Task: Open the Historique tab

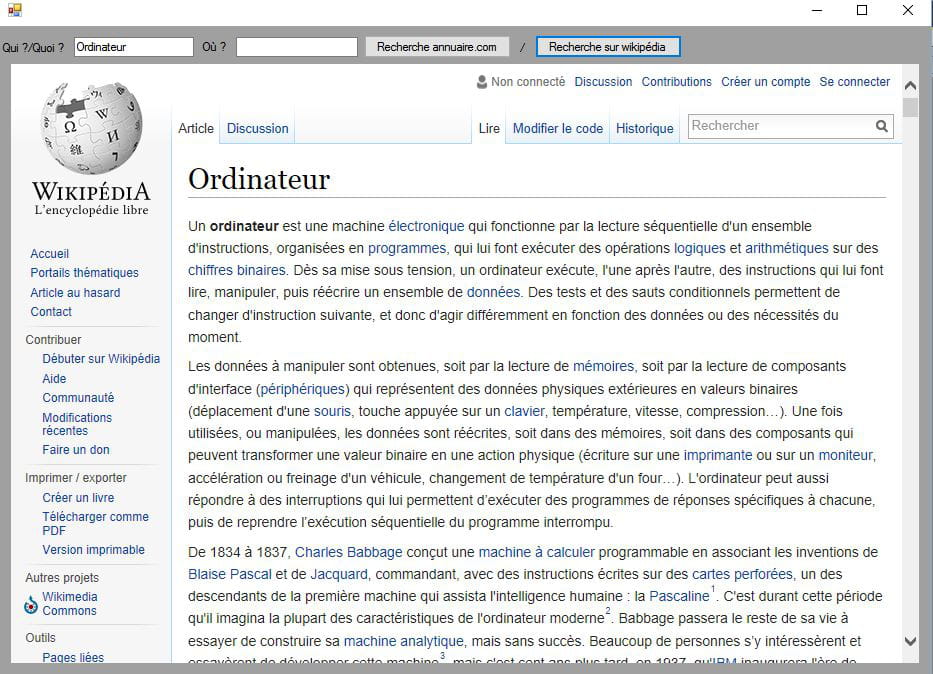Action: 644,128
